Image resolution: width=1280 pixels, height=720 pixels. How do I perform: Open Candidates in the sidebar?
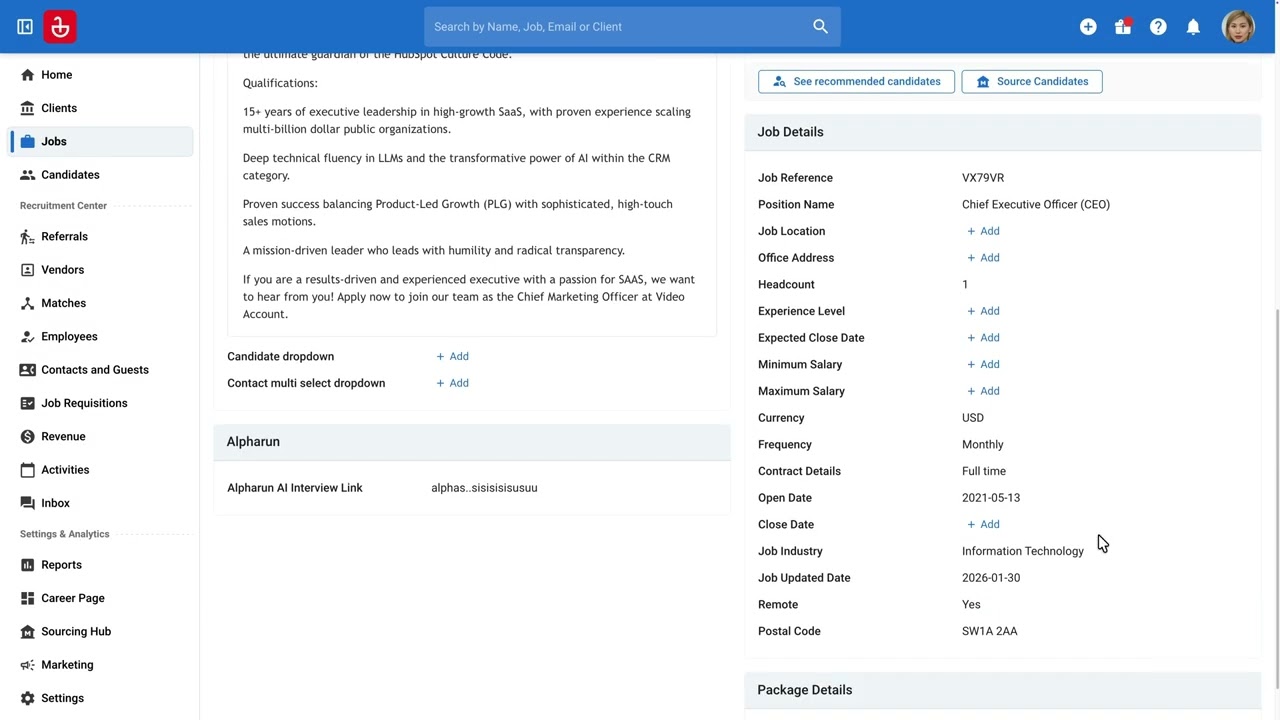100,175
